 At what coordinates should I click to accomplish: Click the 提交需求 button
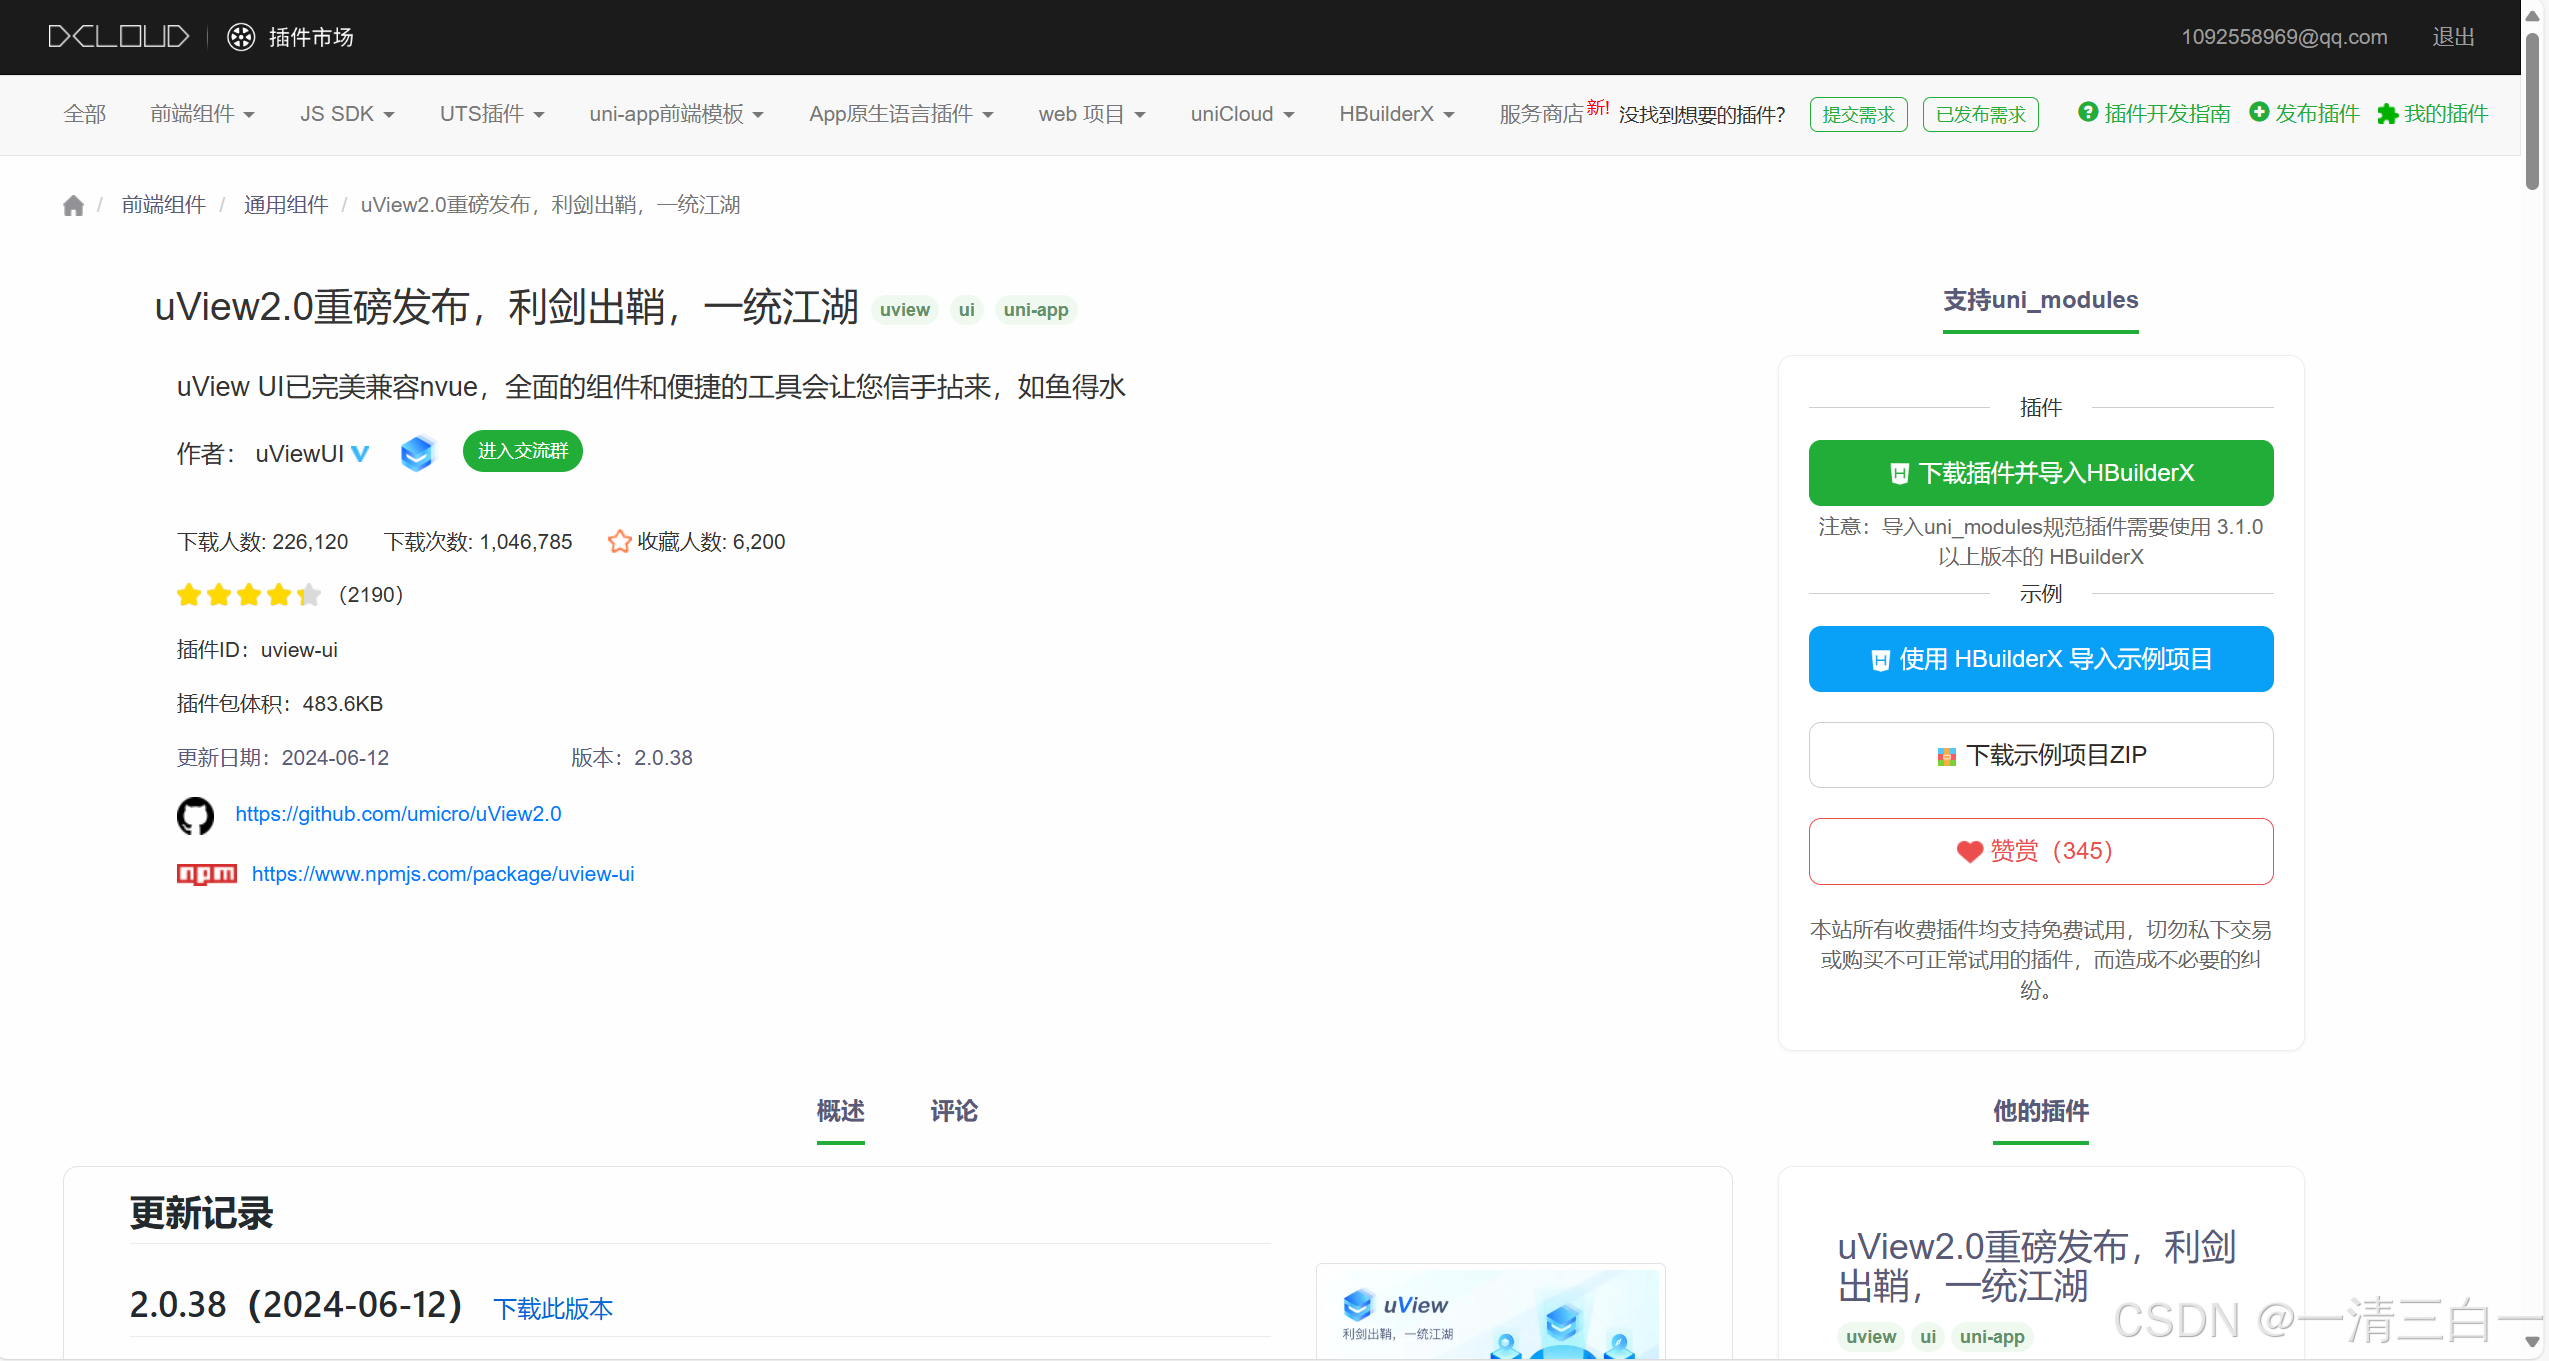pyautogui.click(x=1858, y=115)
